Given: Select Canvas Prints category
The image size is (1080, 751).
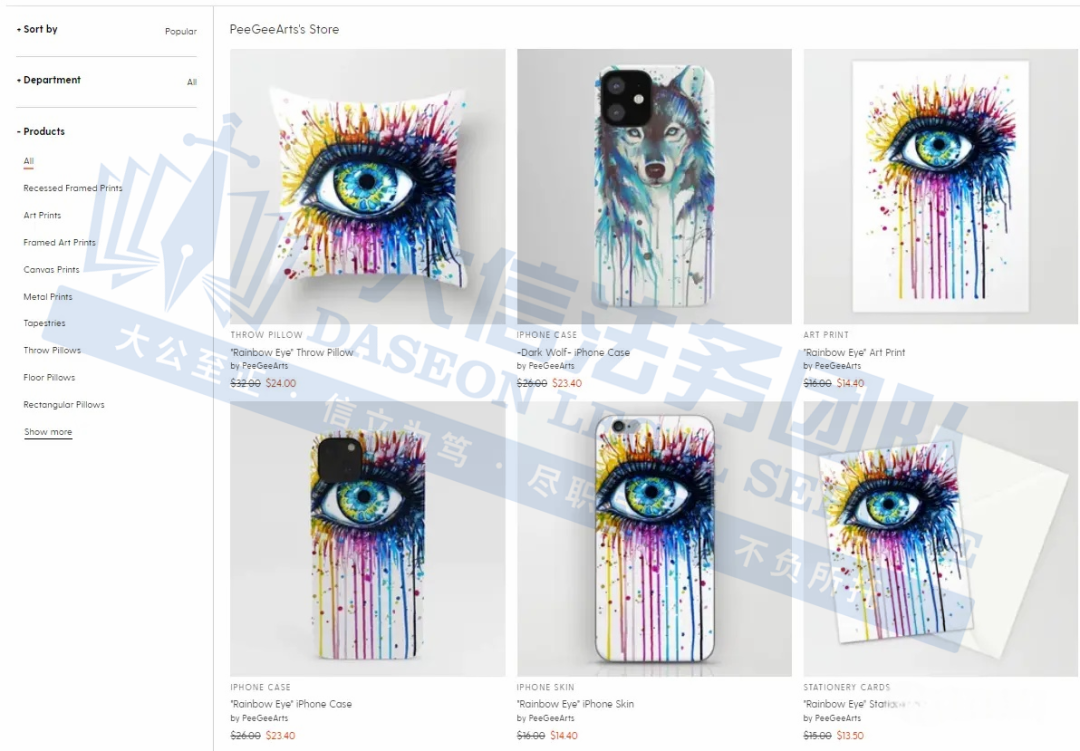Looking at the screenshot, I should (x=51, y=269).
